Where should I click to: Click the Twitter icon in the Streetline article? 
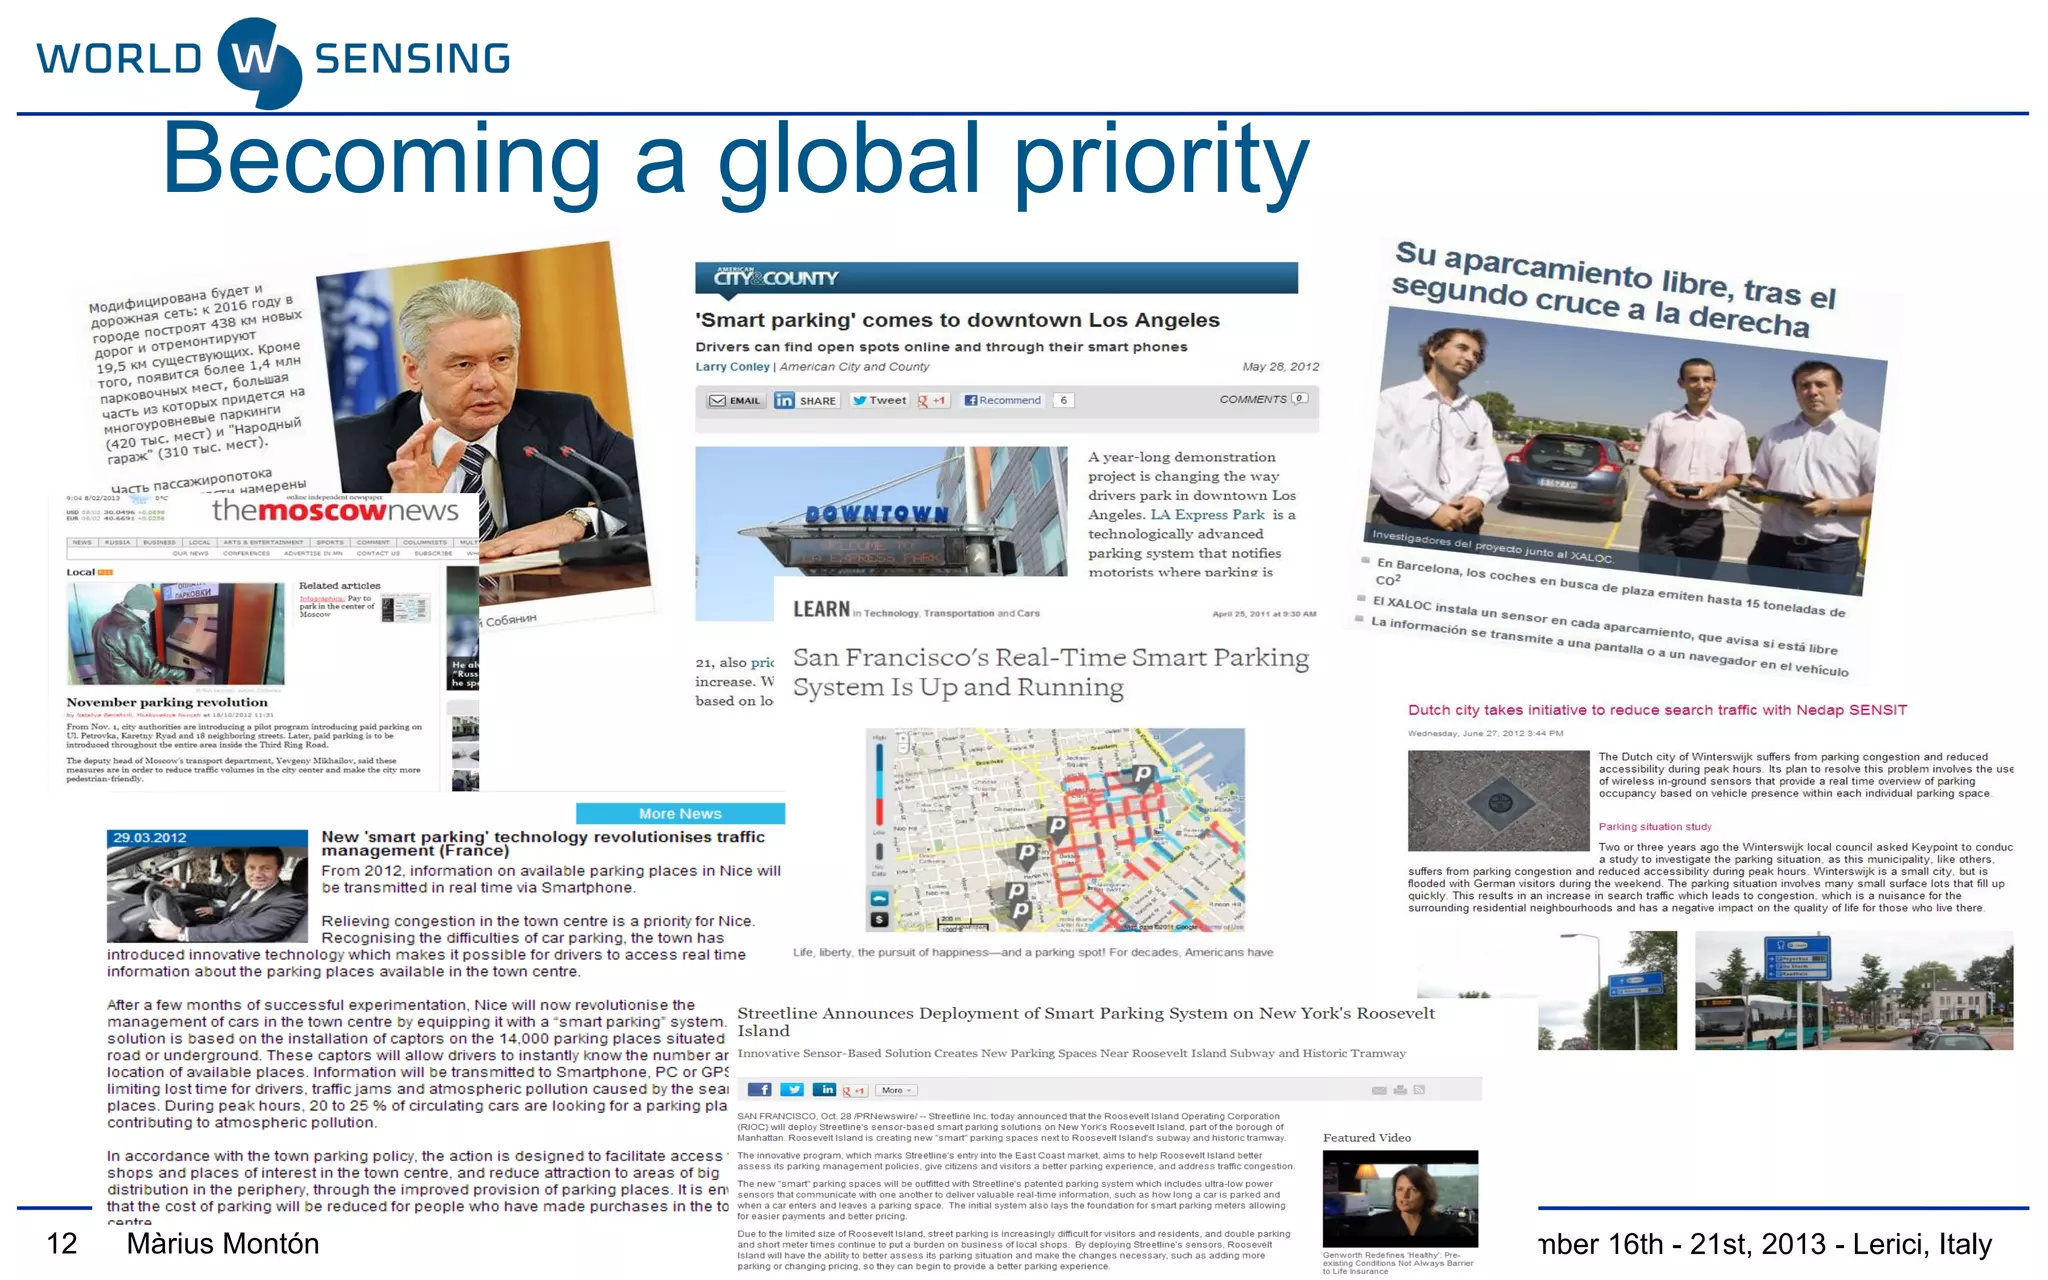792,1090
